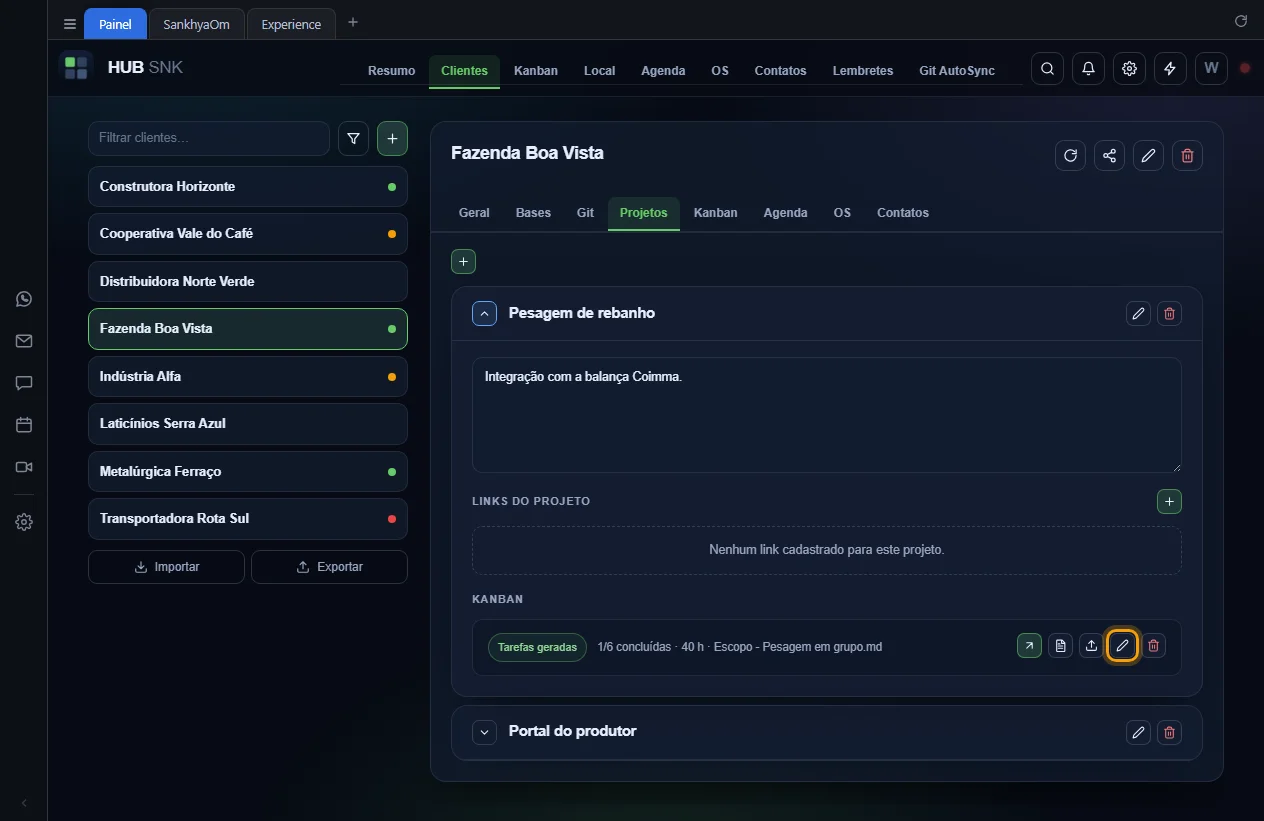Switch to the Painel window tab
1264x821 pixels.
coord(115,24)
